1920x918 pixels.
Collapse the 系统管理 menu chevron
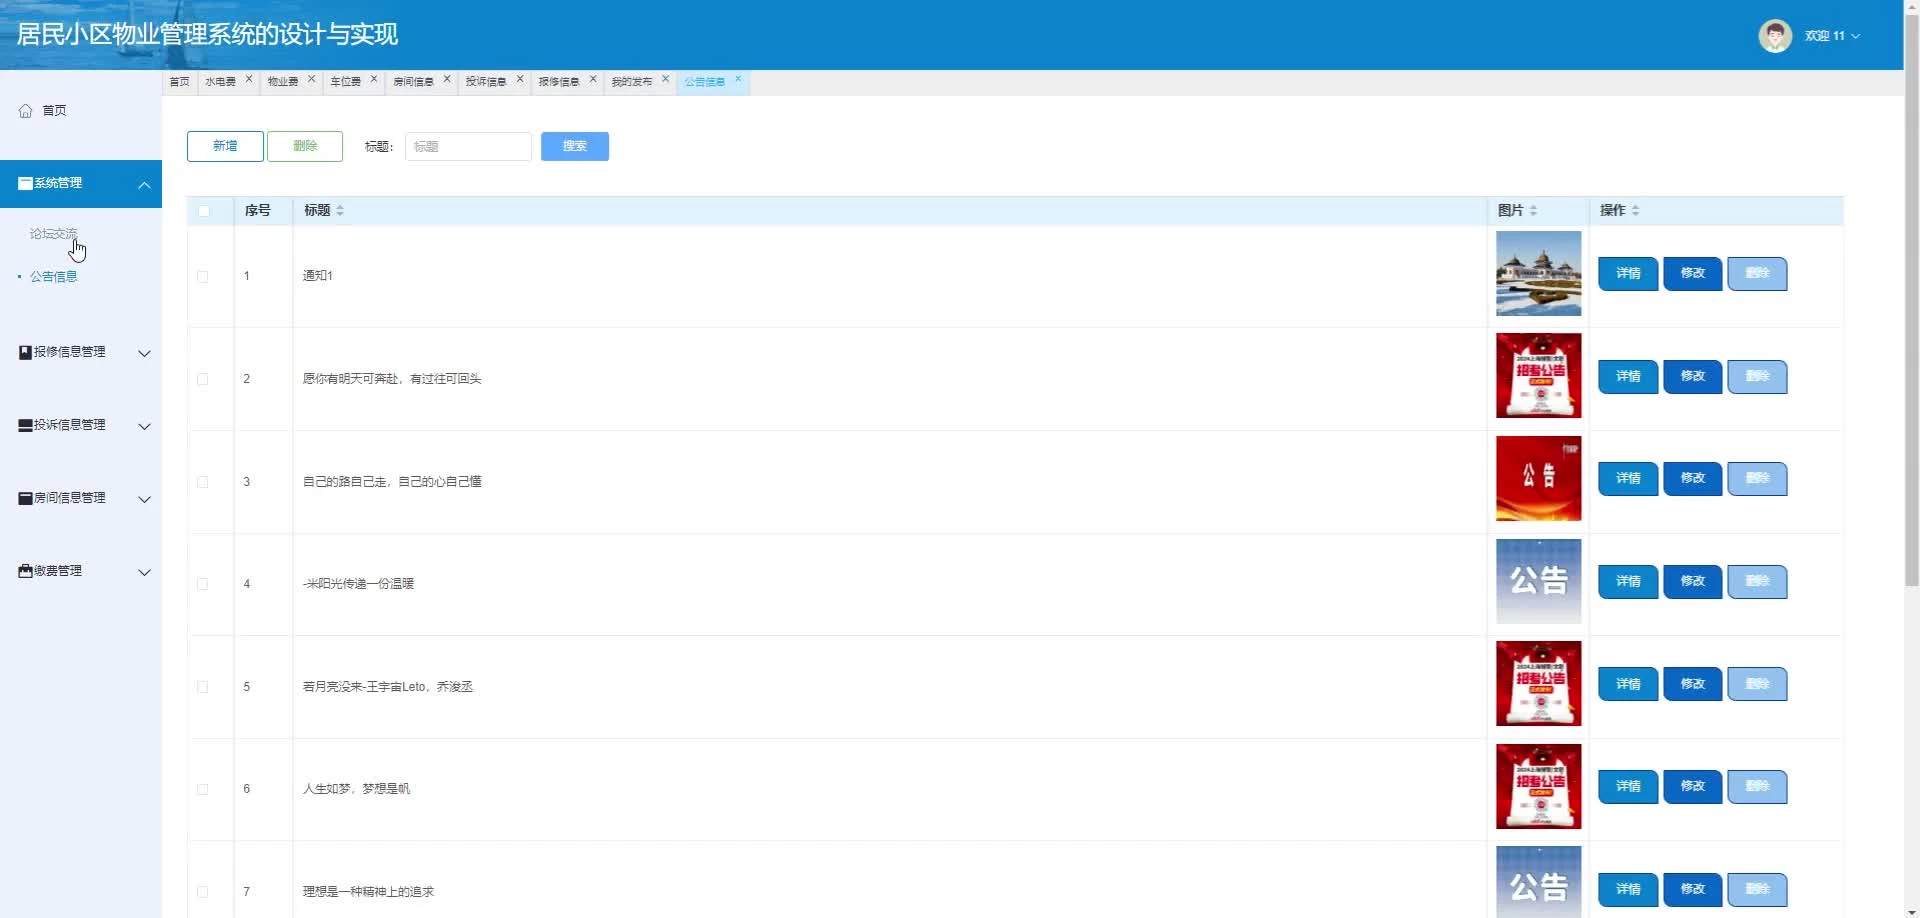click(x=144, y=185)
